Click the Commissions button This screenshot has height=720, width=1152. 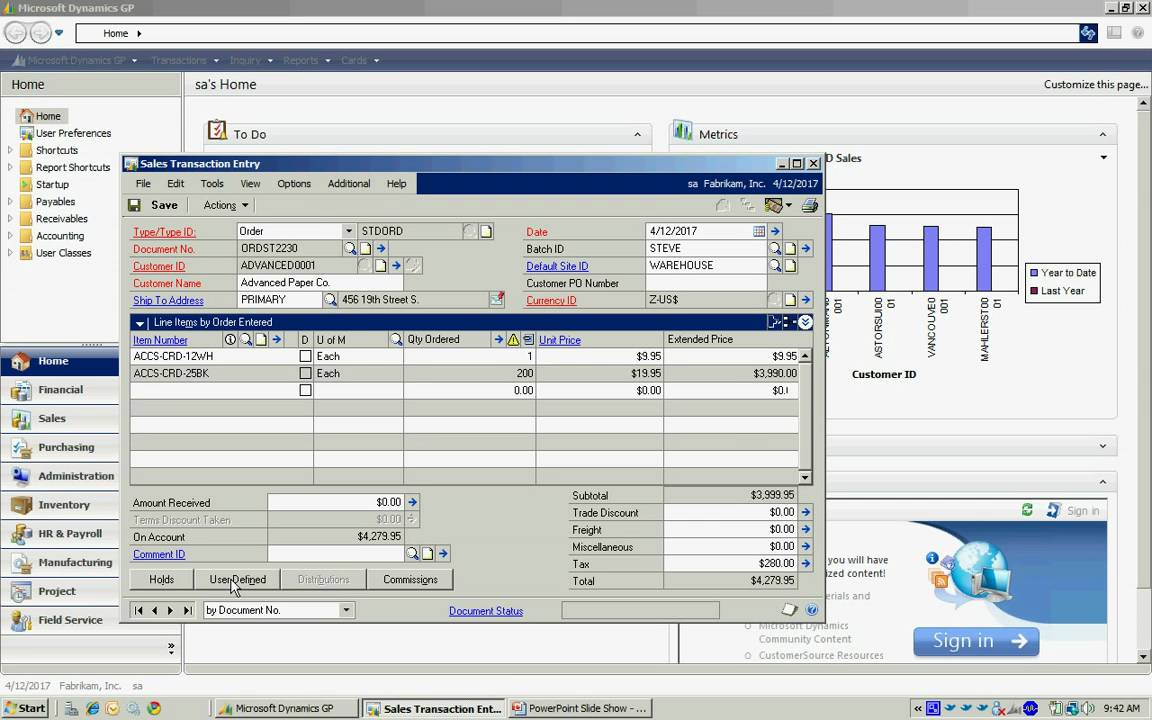410,579
